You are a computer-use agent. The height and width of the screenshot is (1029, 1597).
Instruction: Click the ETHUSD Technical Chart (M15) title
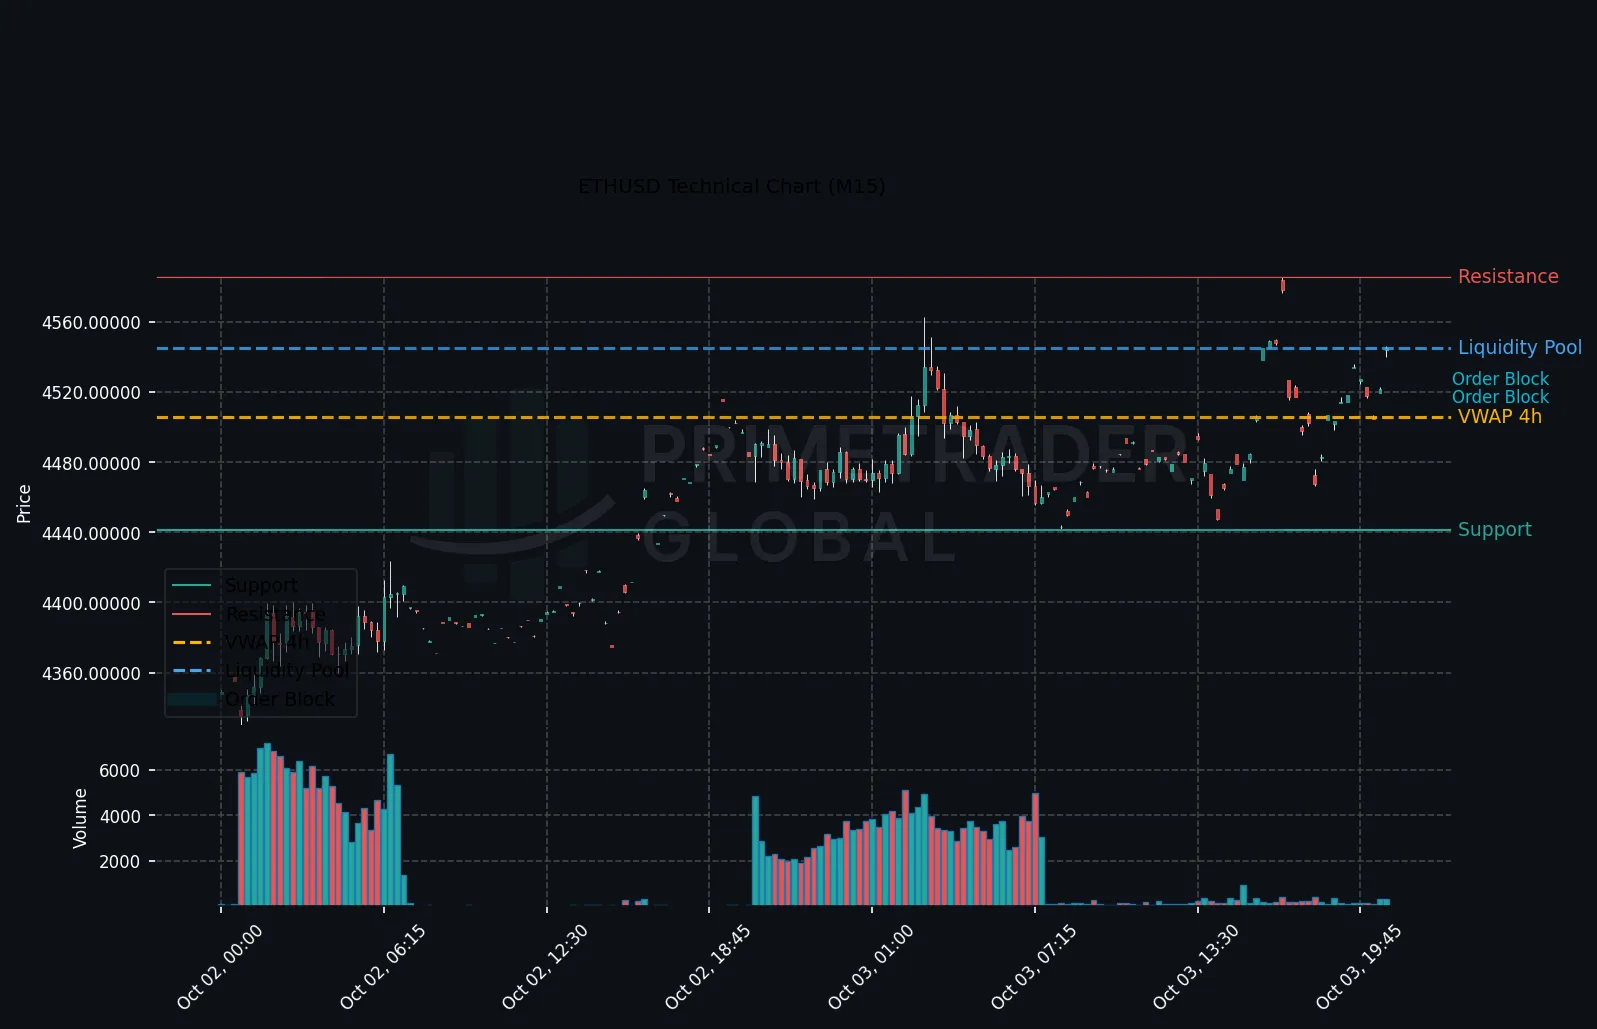tap(731, 186)
